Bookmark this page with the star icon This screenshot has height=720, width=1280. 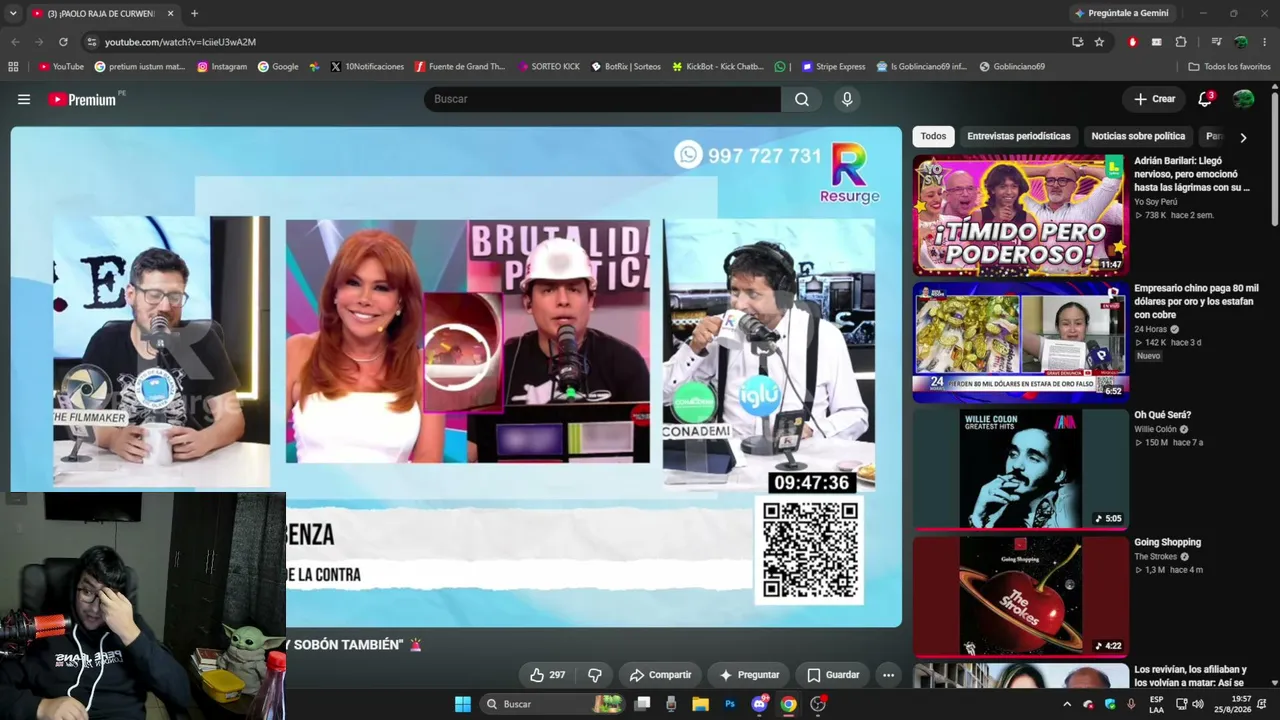point(1099,42)
